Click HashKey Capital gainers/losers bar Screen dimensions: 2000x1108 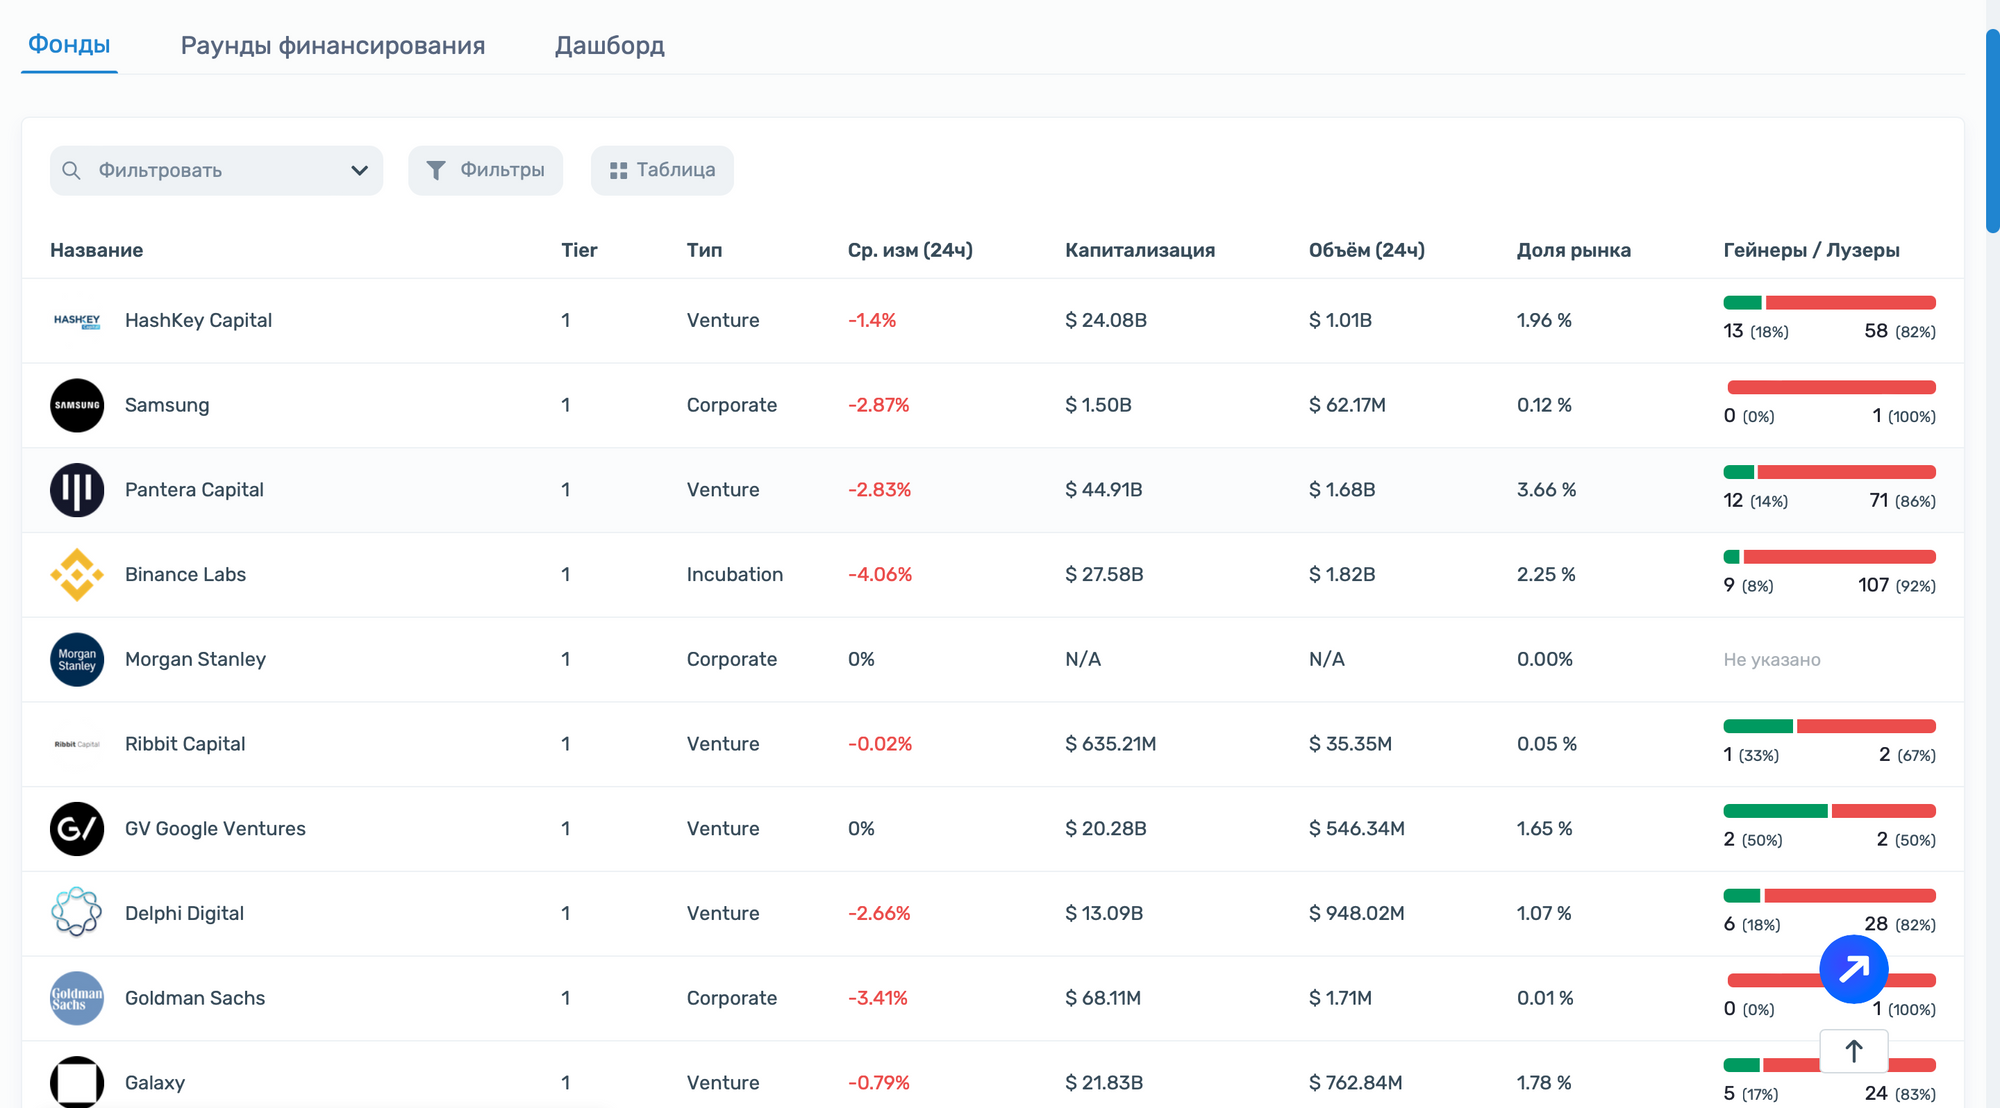click(x=1829, y=303)
